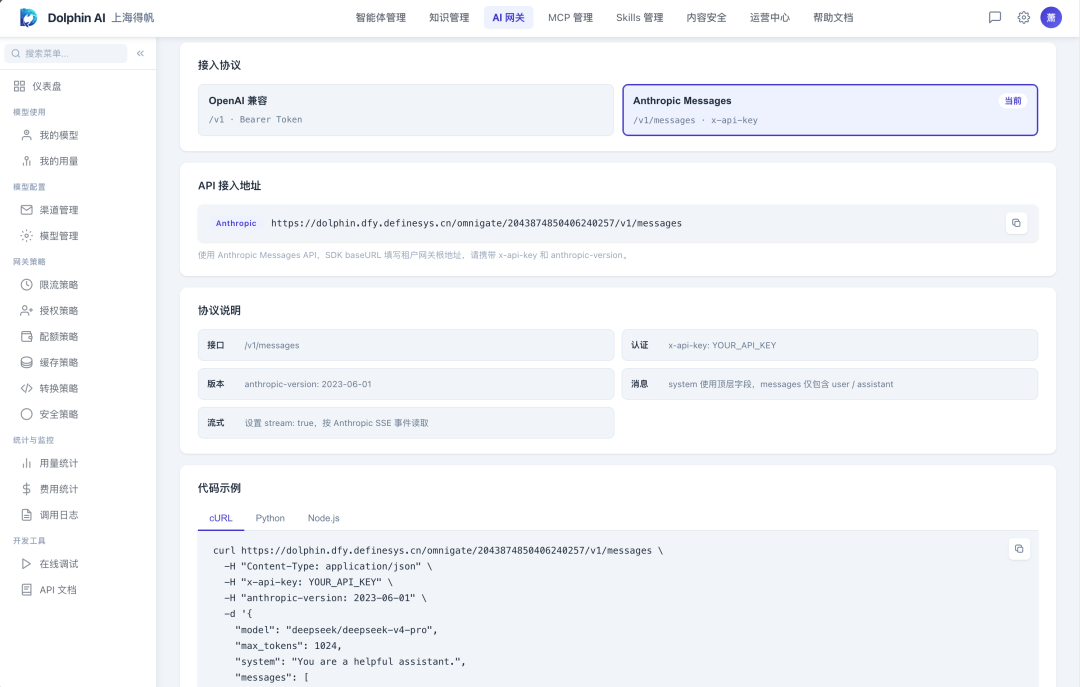Switch to the Node.js code tab
Image resolution: width=1080 pixels, height=687 pixels.
pos(324,518)
